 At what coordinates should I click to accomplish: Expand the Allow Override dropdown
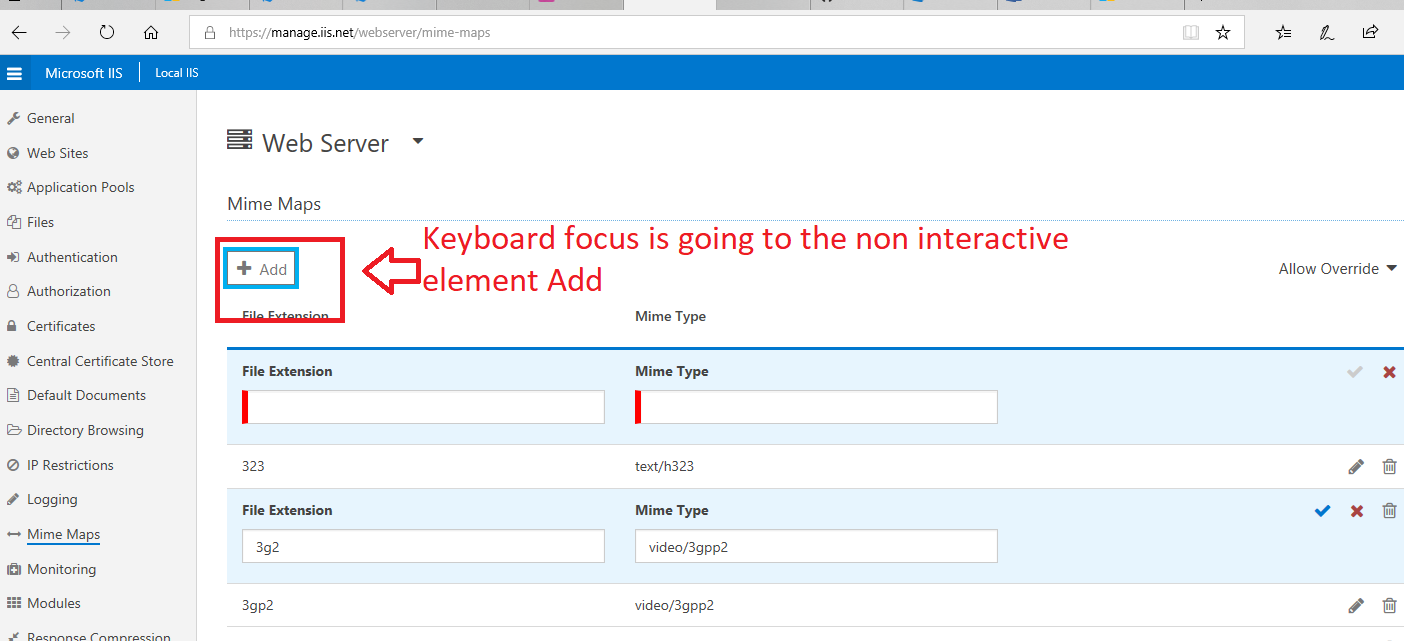point(1337,268)
